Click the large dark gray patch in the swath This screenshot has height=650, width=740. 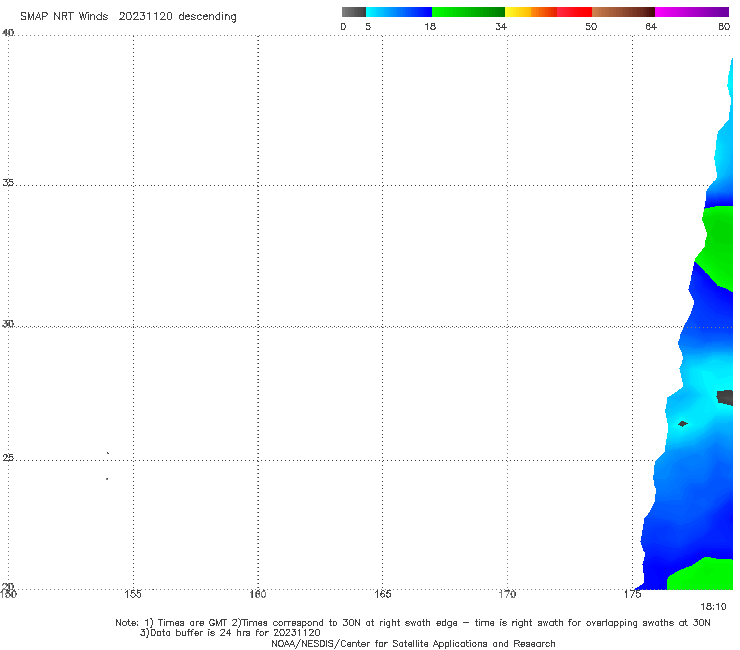click(x=725, y=397)
